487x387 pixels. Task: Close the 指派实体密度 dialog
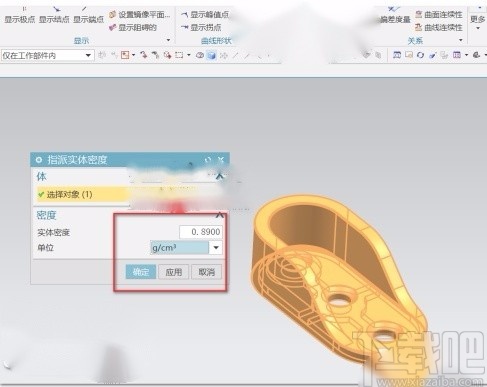[220, 160]
